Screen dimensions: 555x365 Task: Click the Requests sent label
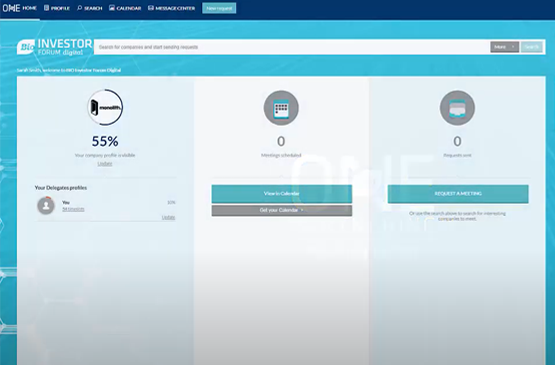coord(457,155)
